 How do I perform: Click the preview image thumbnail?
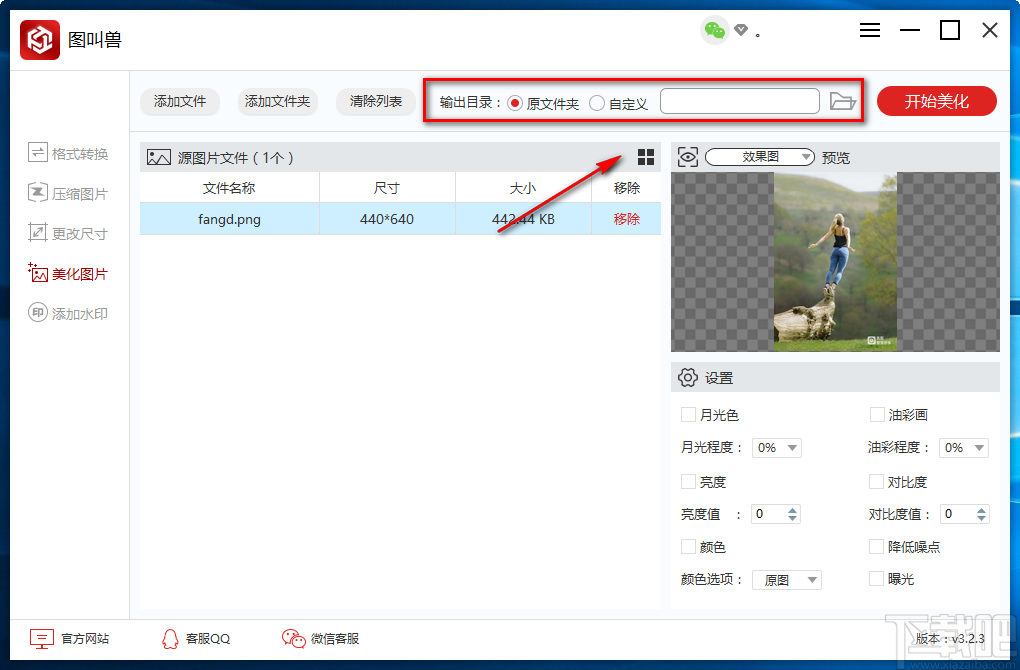coord(835,261)
